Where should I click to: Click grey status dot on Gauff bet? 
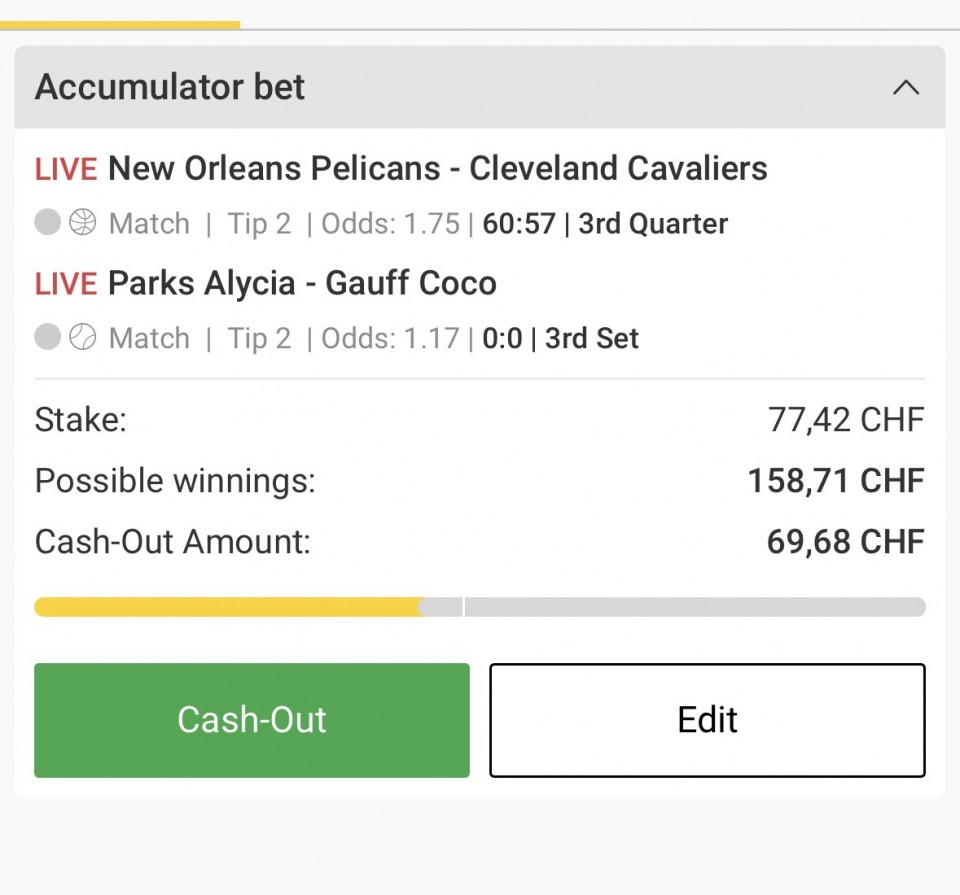48,338
